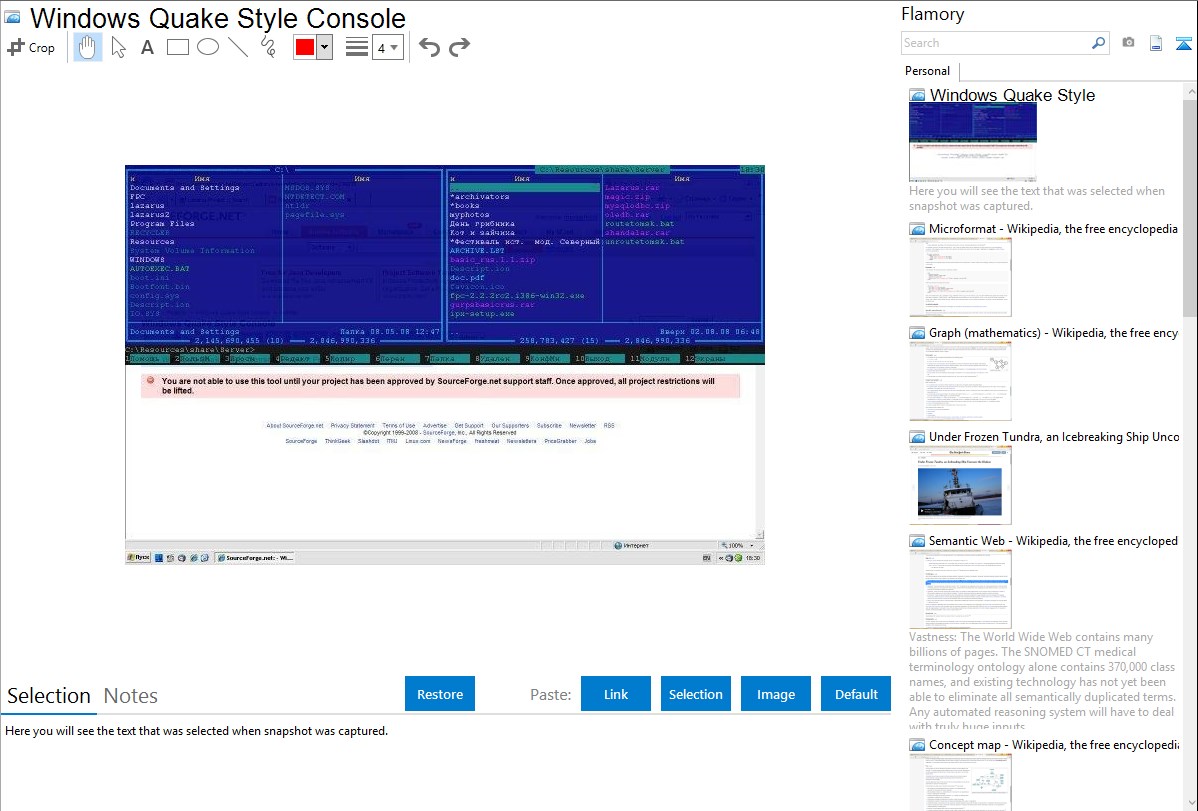The height and width of the screenshot is (811, 1198).
Task: Open Windows Quake Style snapshot thumbnail
Action: (x=973, y=142)
